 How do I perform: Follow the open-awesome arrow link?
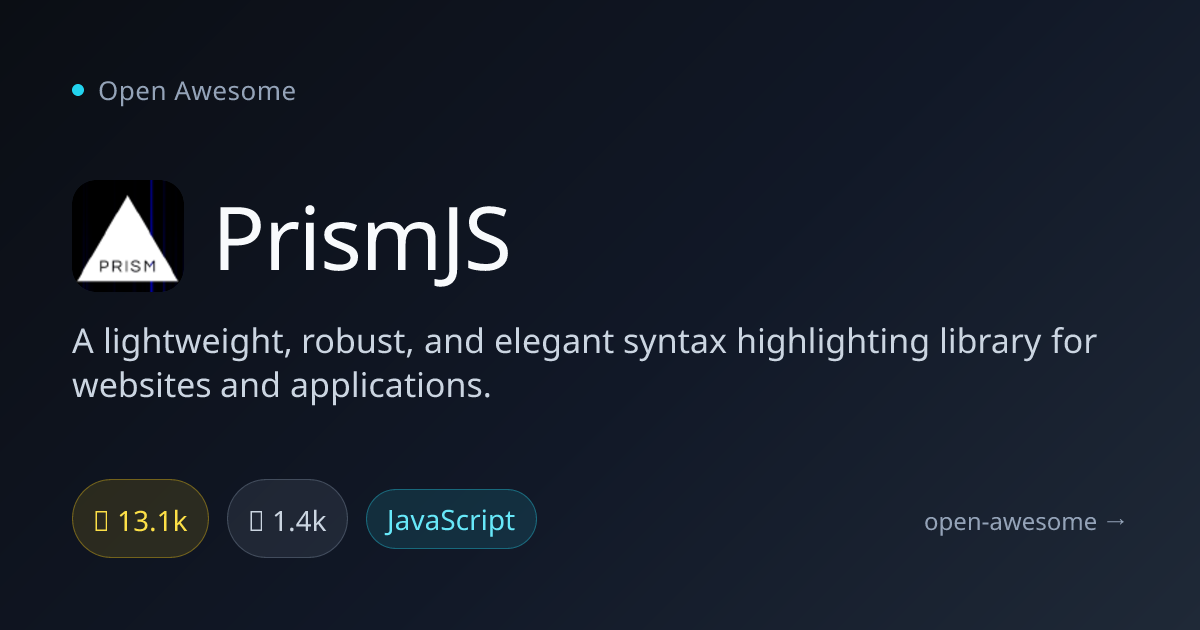1025,521
